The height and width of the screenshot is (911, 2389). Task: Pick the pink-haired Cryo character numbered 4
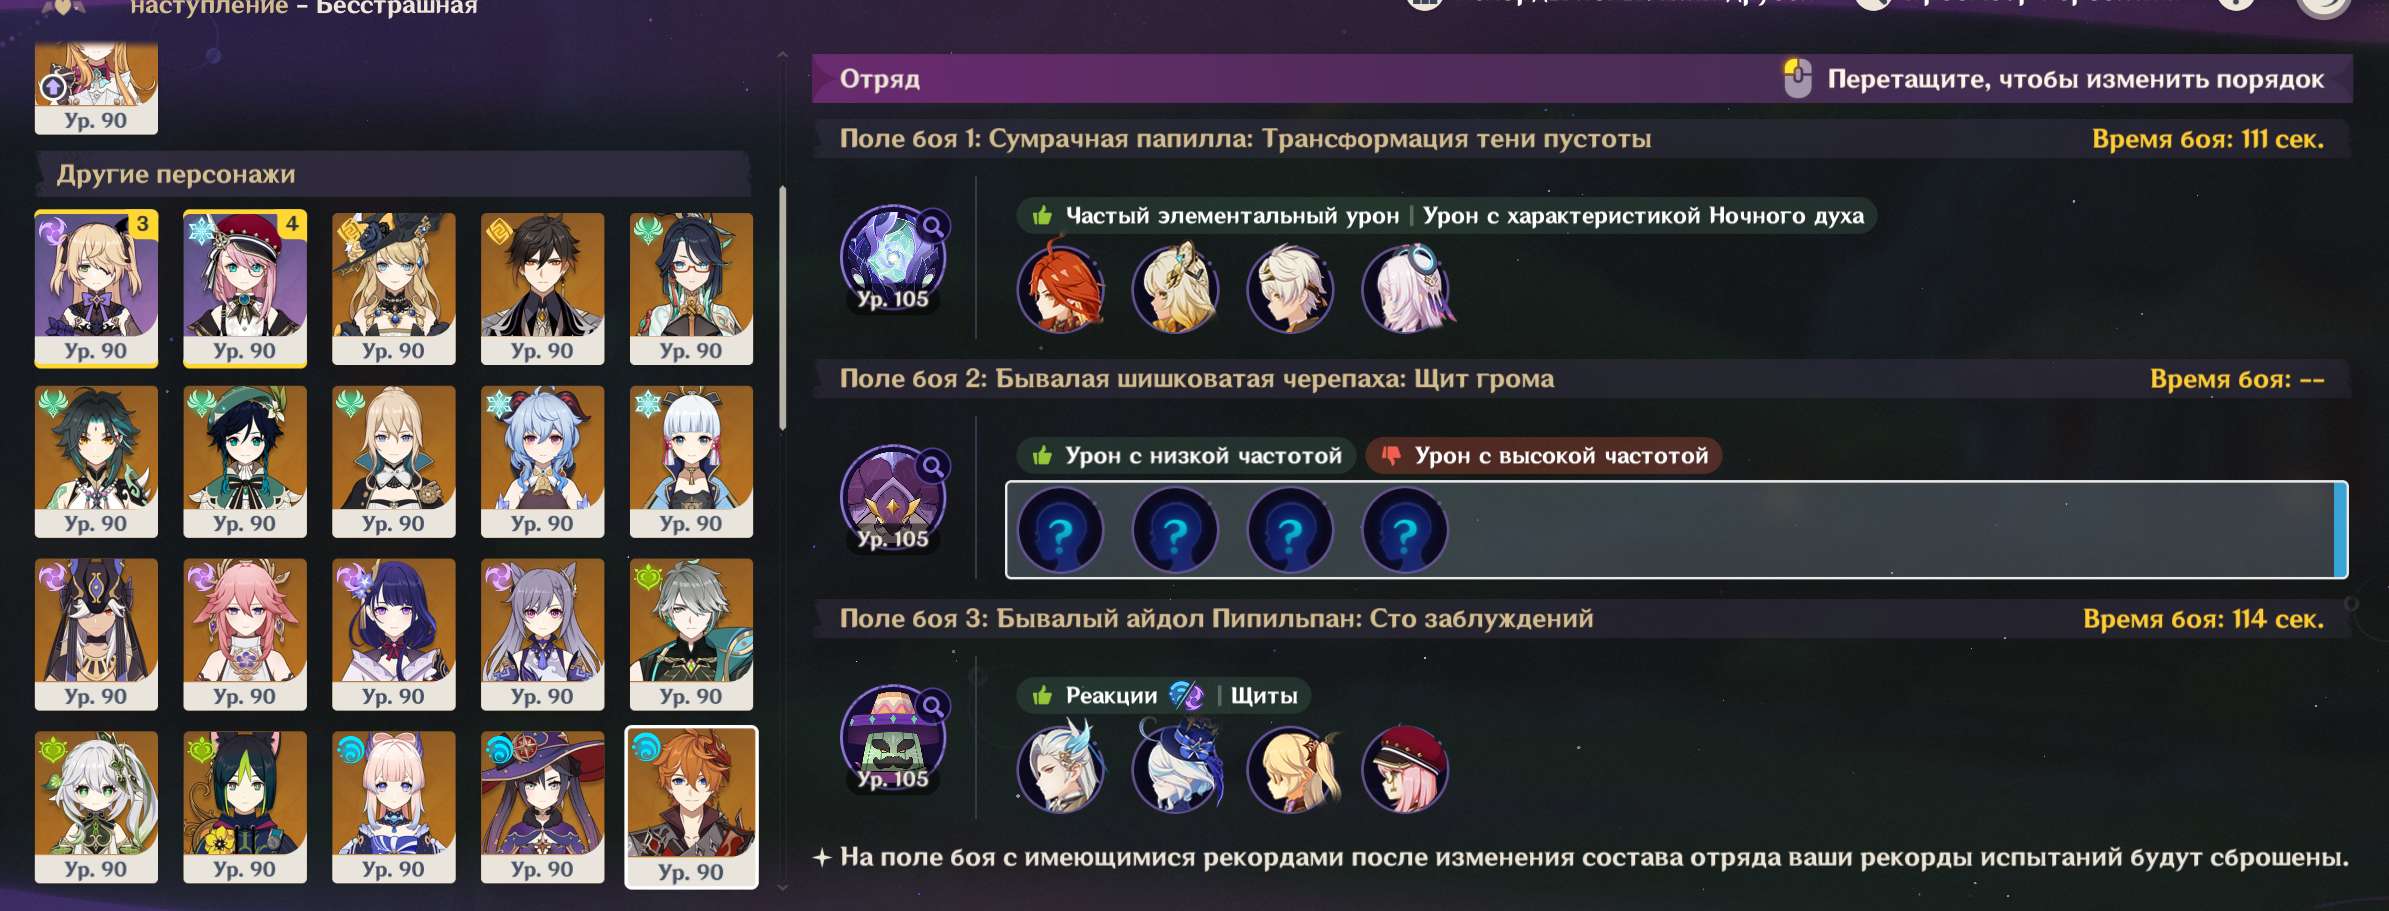point(245,289)
